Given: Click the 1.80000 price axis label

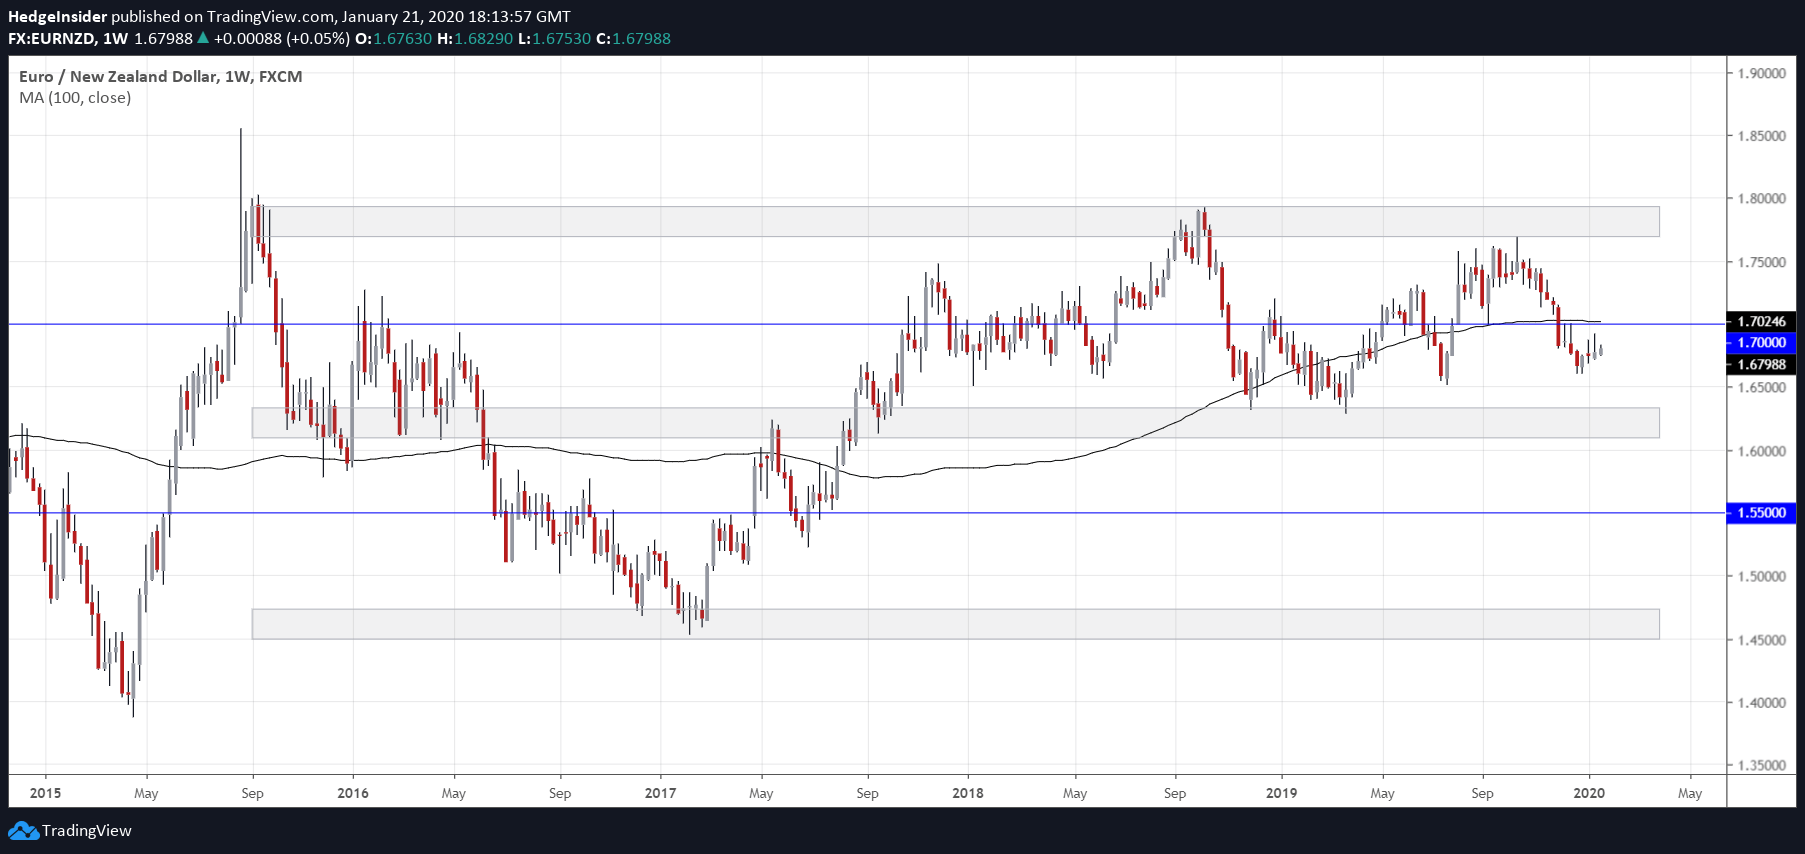Looking at the screenshot, I should click(1761, 199).
